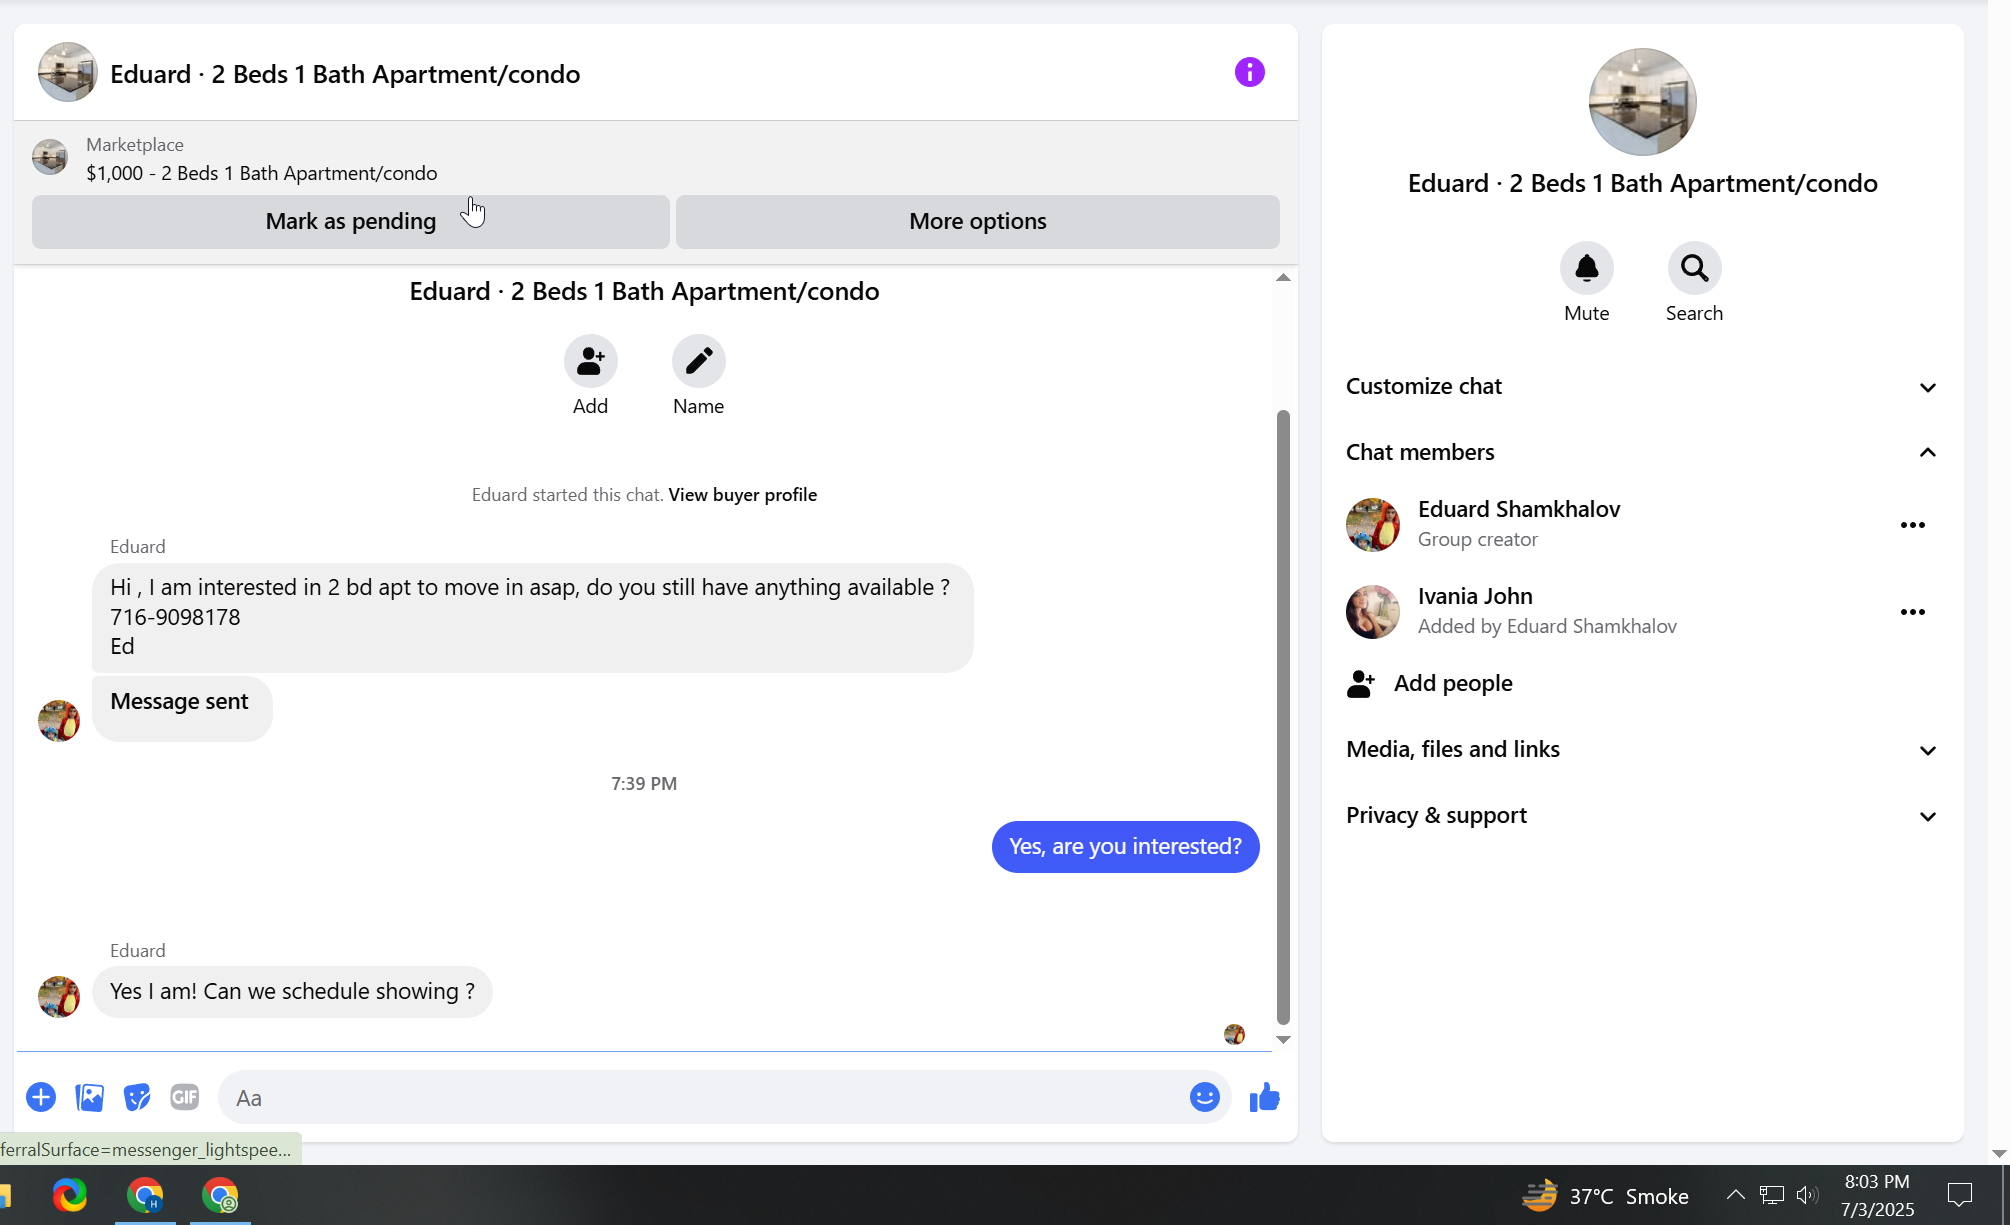Attach a photo using the image icon
2010x1225 pixels.
coord(89,1097)
